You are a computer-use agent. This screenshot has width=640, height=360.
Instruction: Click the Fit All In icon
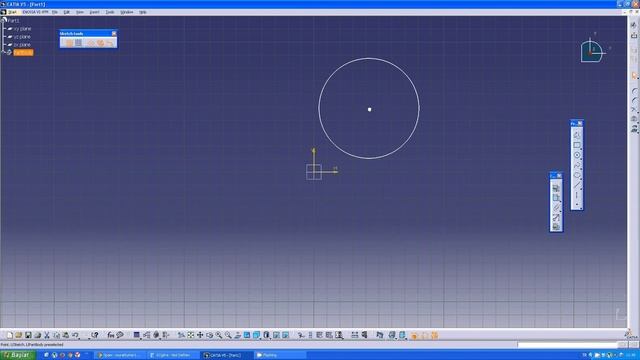(x=191, y=335)
